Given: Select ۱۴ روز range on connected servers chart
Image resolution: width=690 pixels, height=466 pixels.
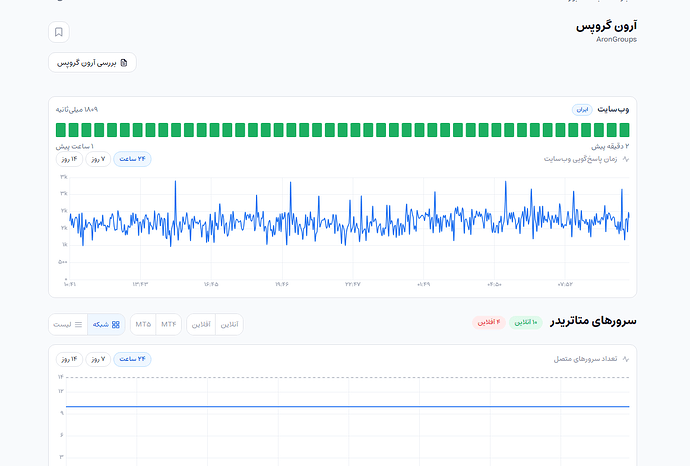Looking at the screenshot, I should [70, 359].
